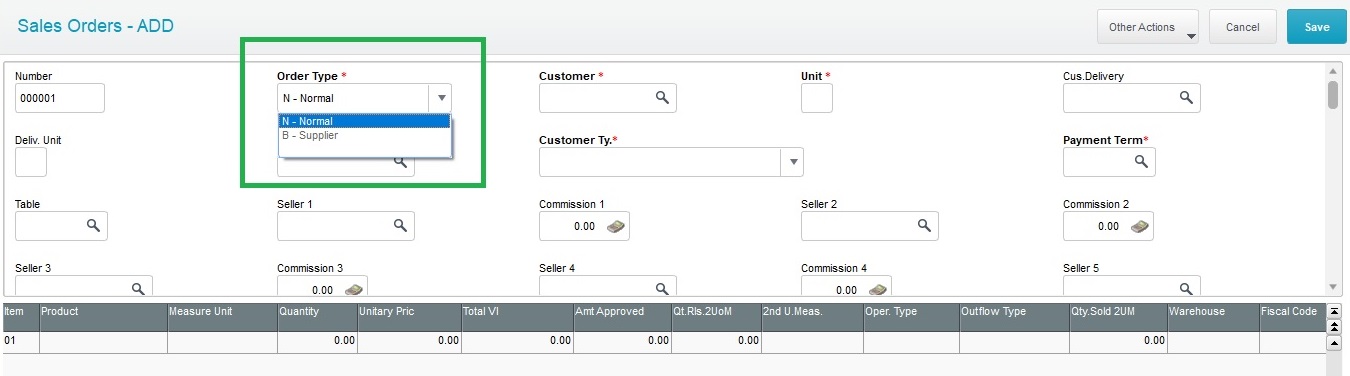
Task: Open the Cus.Delivery search magnifier
Action: point(1185,97)
